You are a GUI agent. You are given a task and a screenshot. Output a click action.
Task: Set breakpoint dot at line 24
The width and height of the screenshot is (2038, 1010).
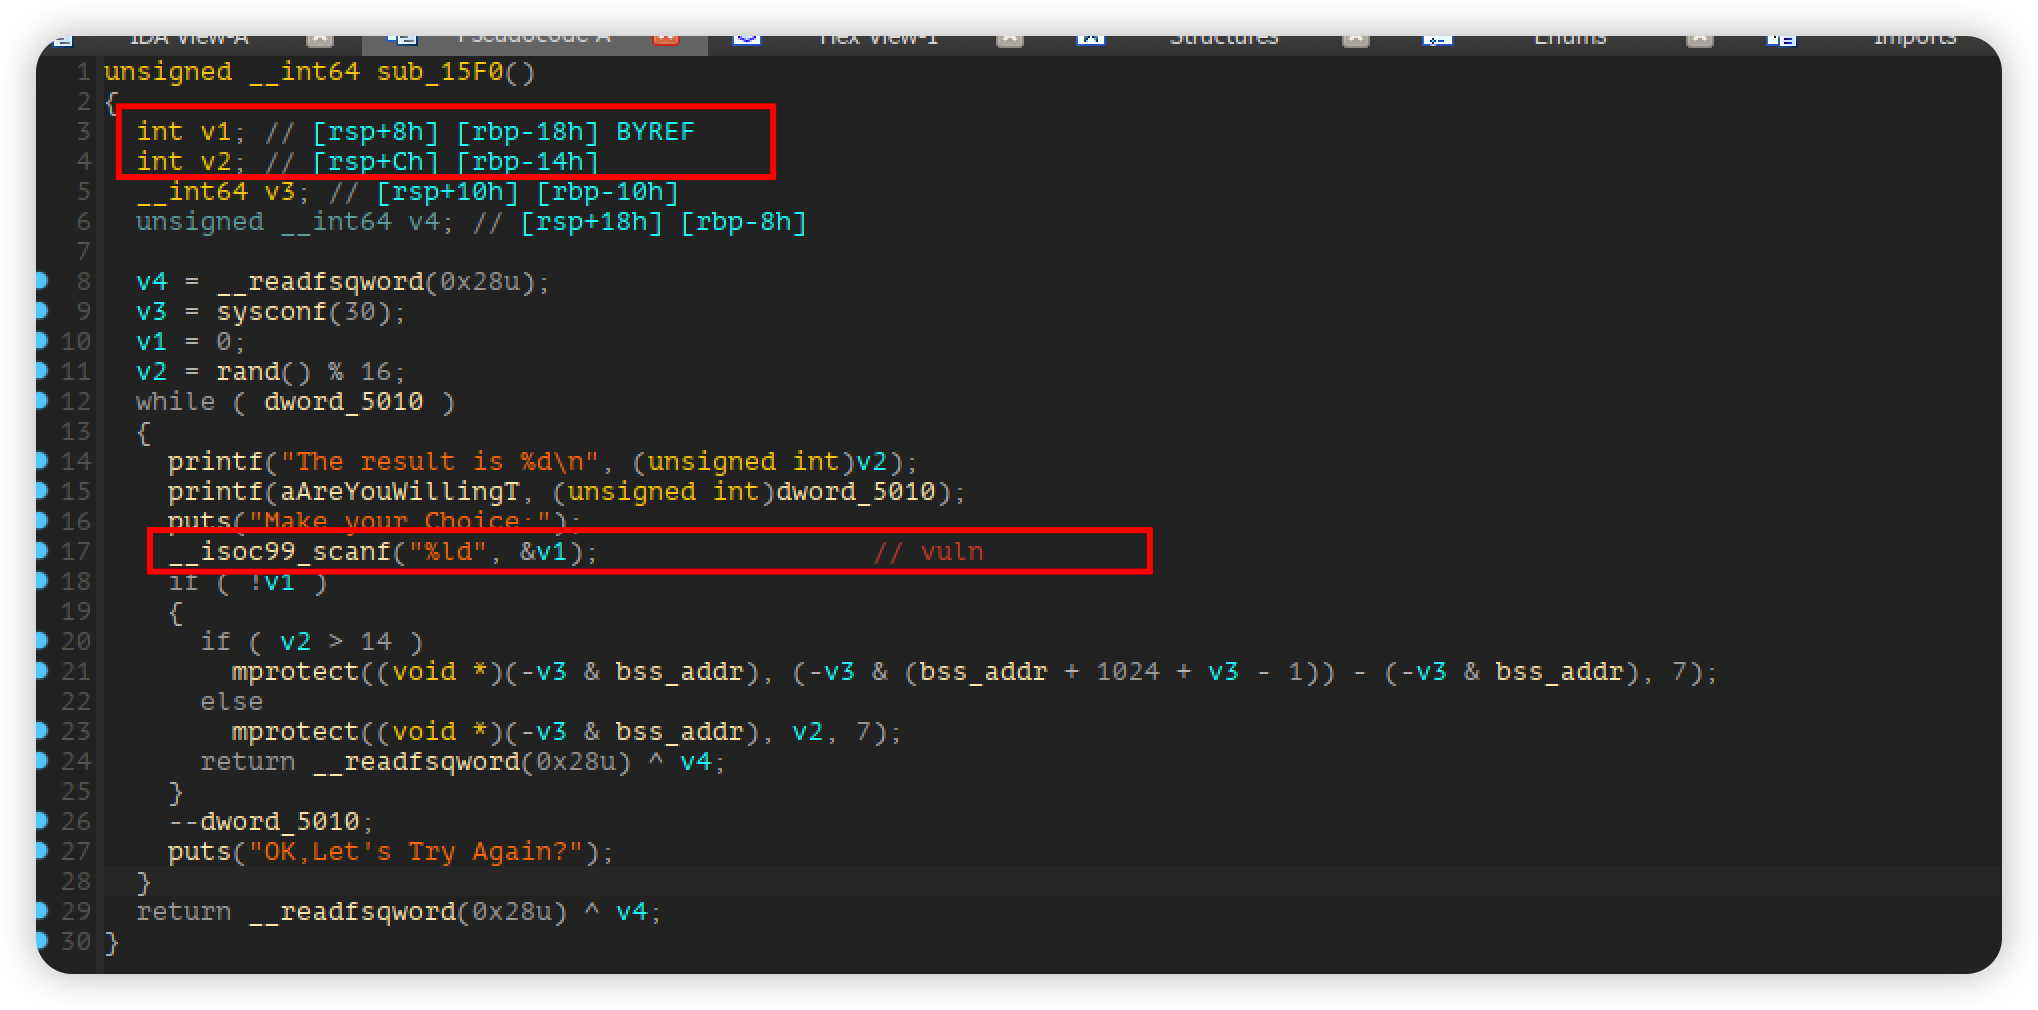[41, 761]
